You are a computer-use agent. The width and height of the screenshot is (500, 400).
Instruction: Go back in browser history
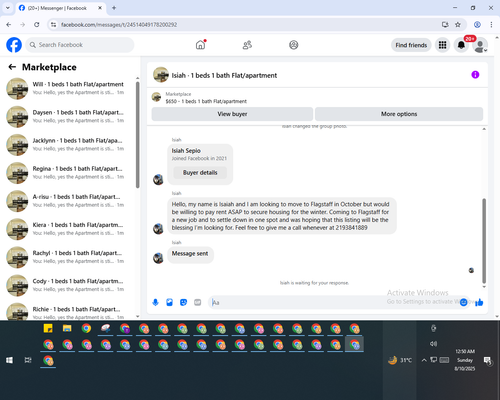(9, 25)
